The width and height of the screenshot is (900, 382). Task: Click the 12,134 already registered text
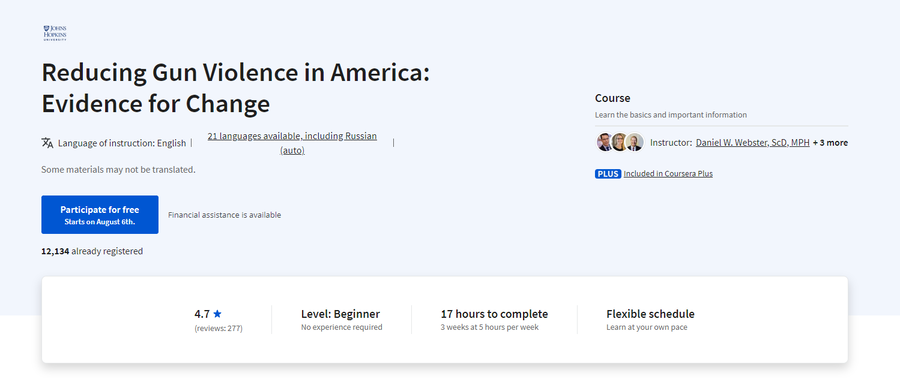(92, 251)
